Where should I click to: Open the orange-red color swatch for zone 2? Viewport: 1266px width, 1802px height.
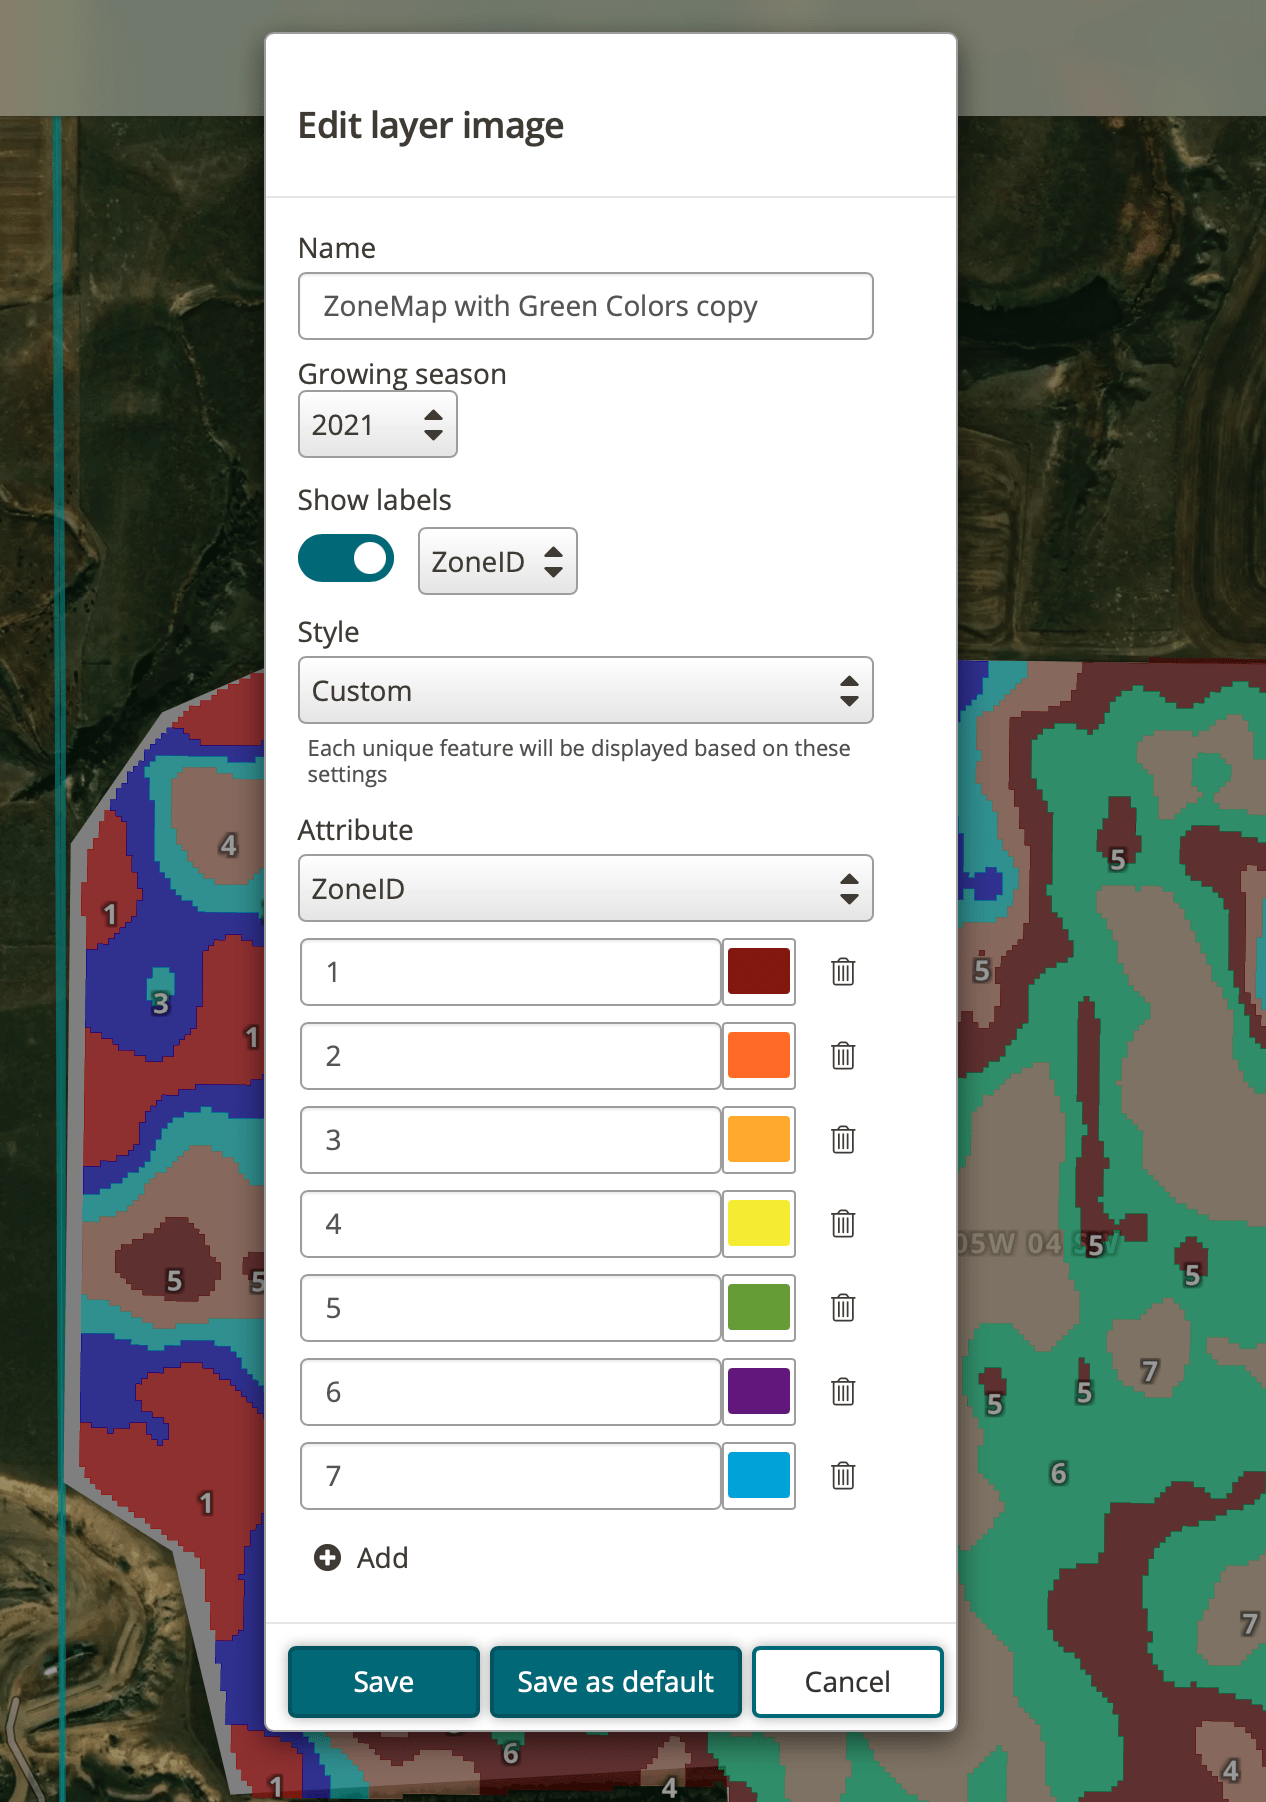pyautogui.click(x=759, y=1056)
